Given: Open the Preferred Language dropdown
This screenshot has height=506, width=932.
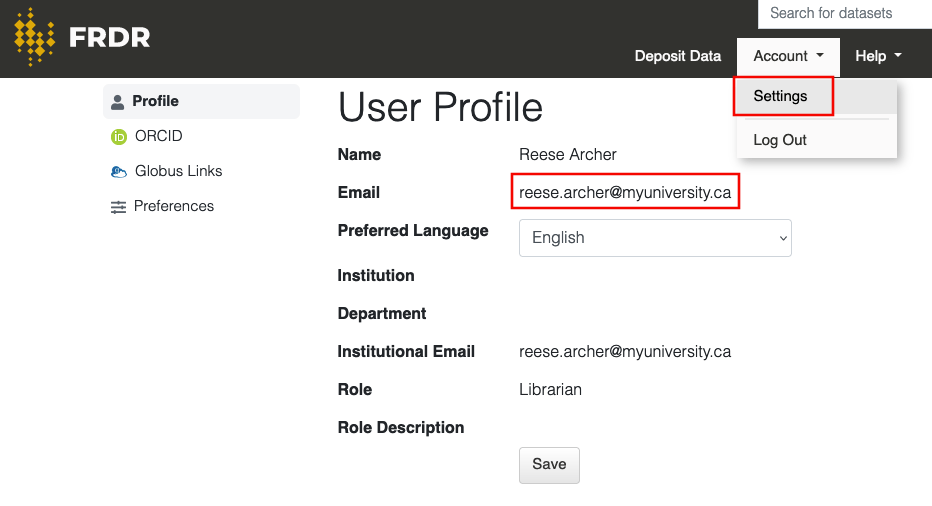Looking at the screenshot, I should click(655, 238).
